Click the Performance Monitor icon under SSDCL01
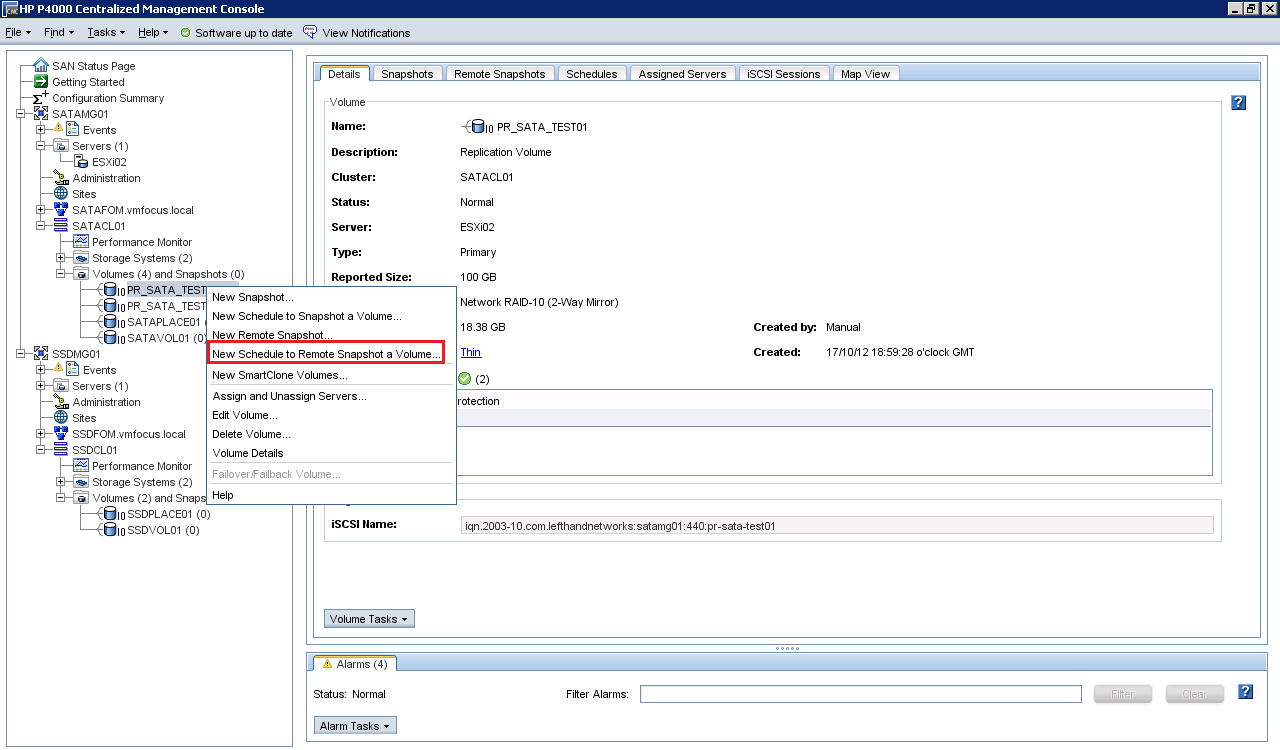The height and width of the screenshot is (750, 1280). click(81, 466)
